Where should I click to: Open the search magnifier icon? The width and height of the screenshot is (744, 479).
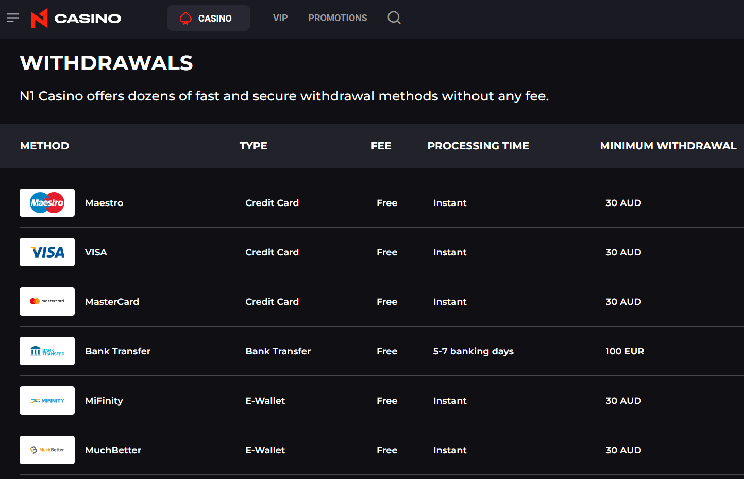coord(394,18)
